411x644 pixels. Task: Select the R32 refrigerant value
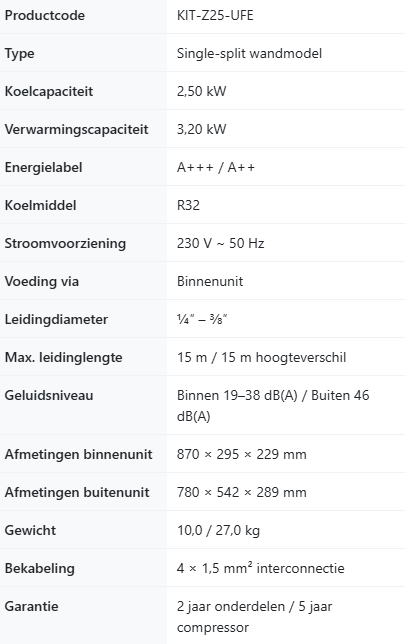click(188, 205)
